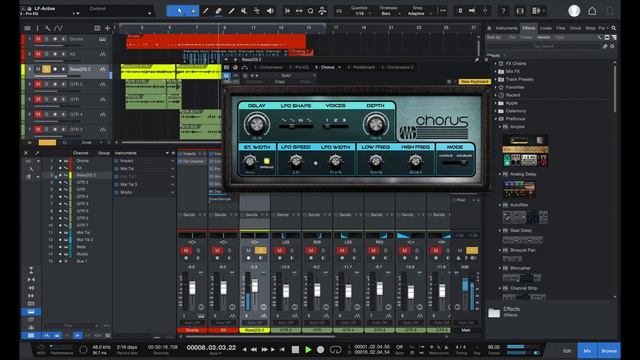Open the browser search magnifier icon

pos(613,28)
